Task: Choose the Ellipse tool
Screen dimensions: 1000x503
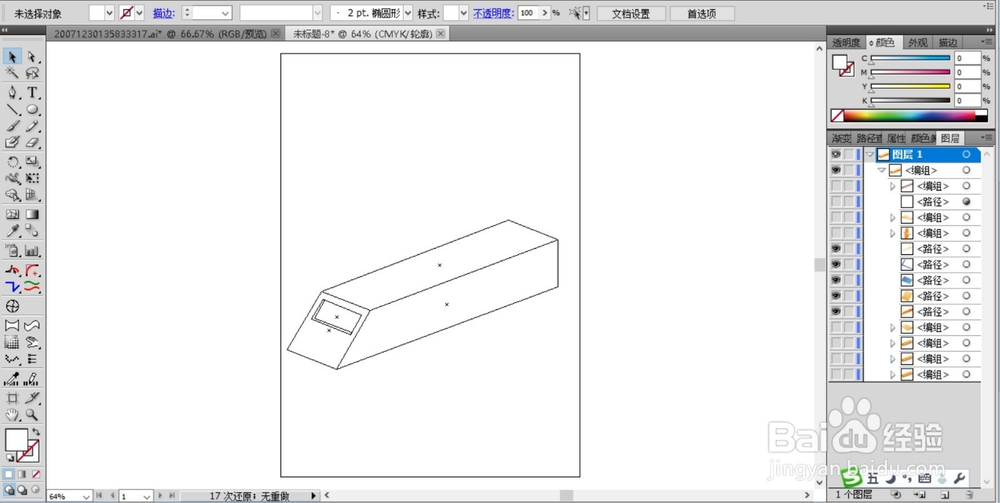Action: tap(32, 110)
